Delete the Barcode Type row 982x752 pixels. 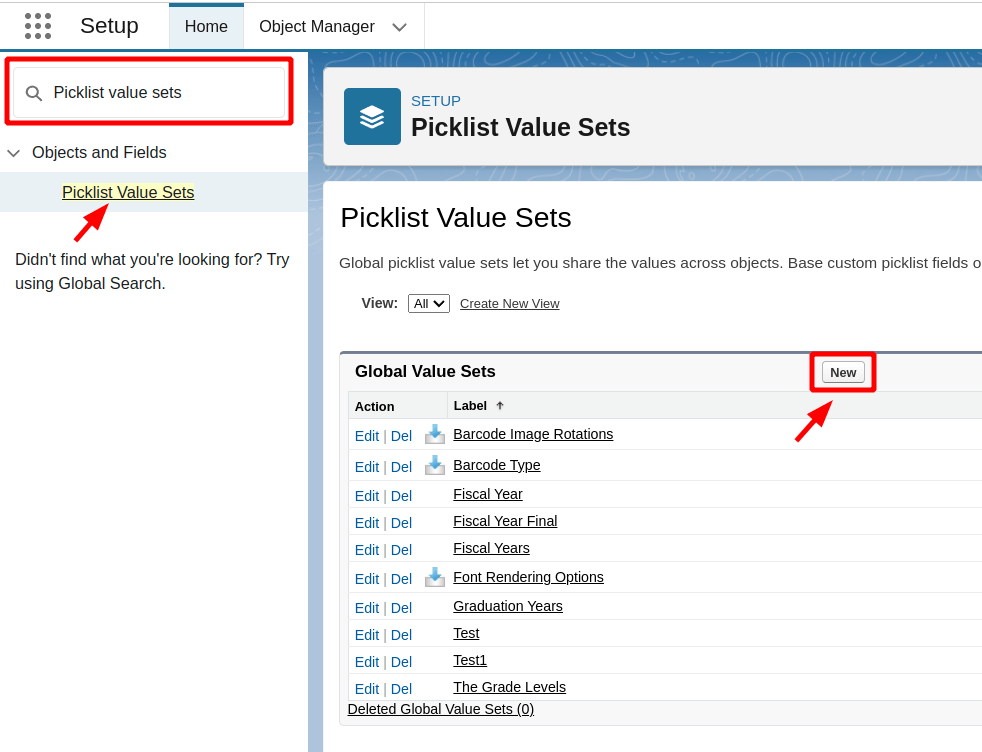click(x=401, y=467)
